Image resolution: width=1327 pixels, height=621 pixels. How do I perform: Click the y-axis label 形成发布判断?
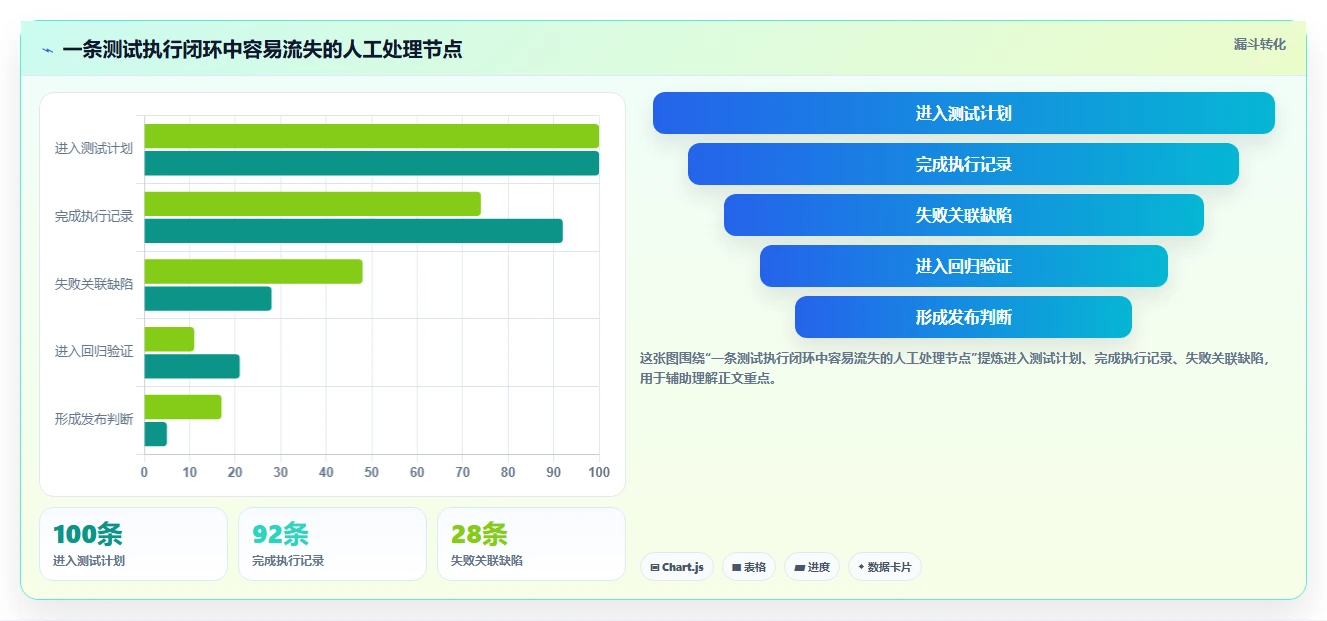pyautogui.click(x=94, y=419)
